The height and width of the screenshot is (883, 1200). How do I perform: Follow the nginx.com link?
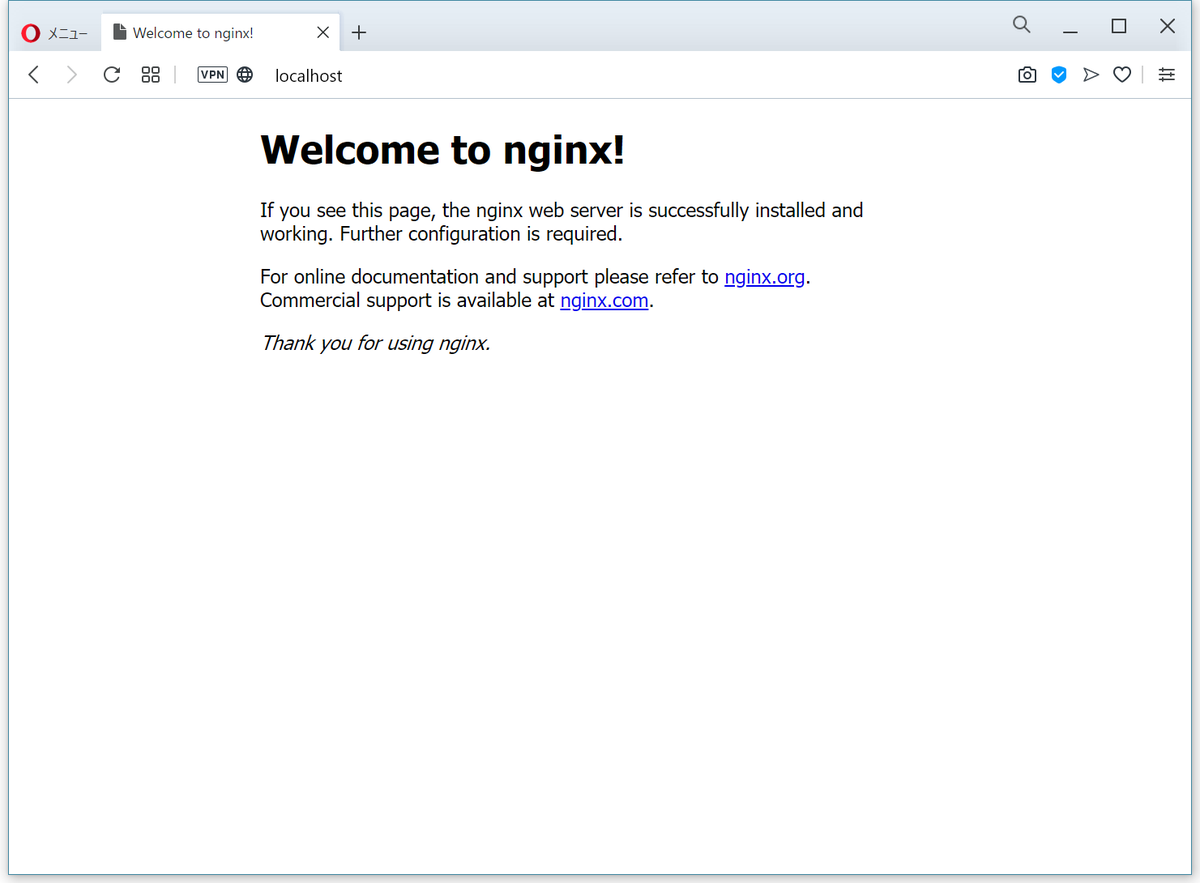[x=604, y=300]
